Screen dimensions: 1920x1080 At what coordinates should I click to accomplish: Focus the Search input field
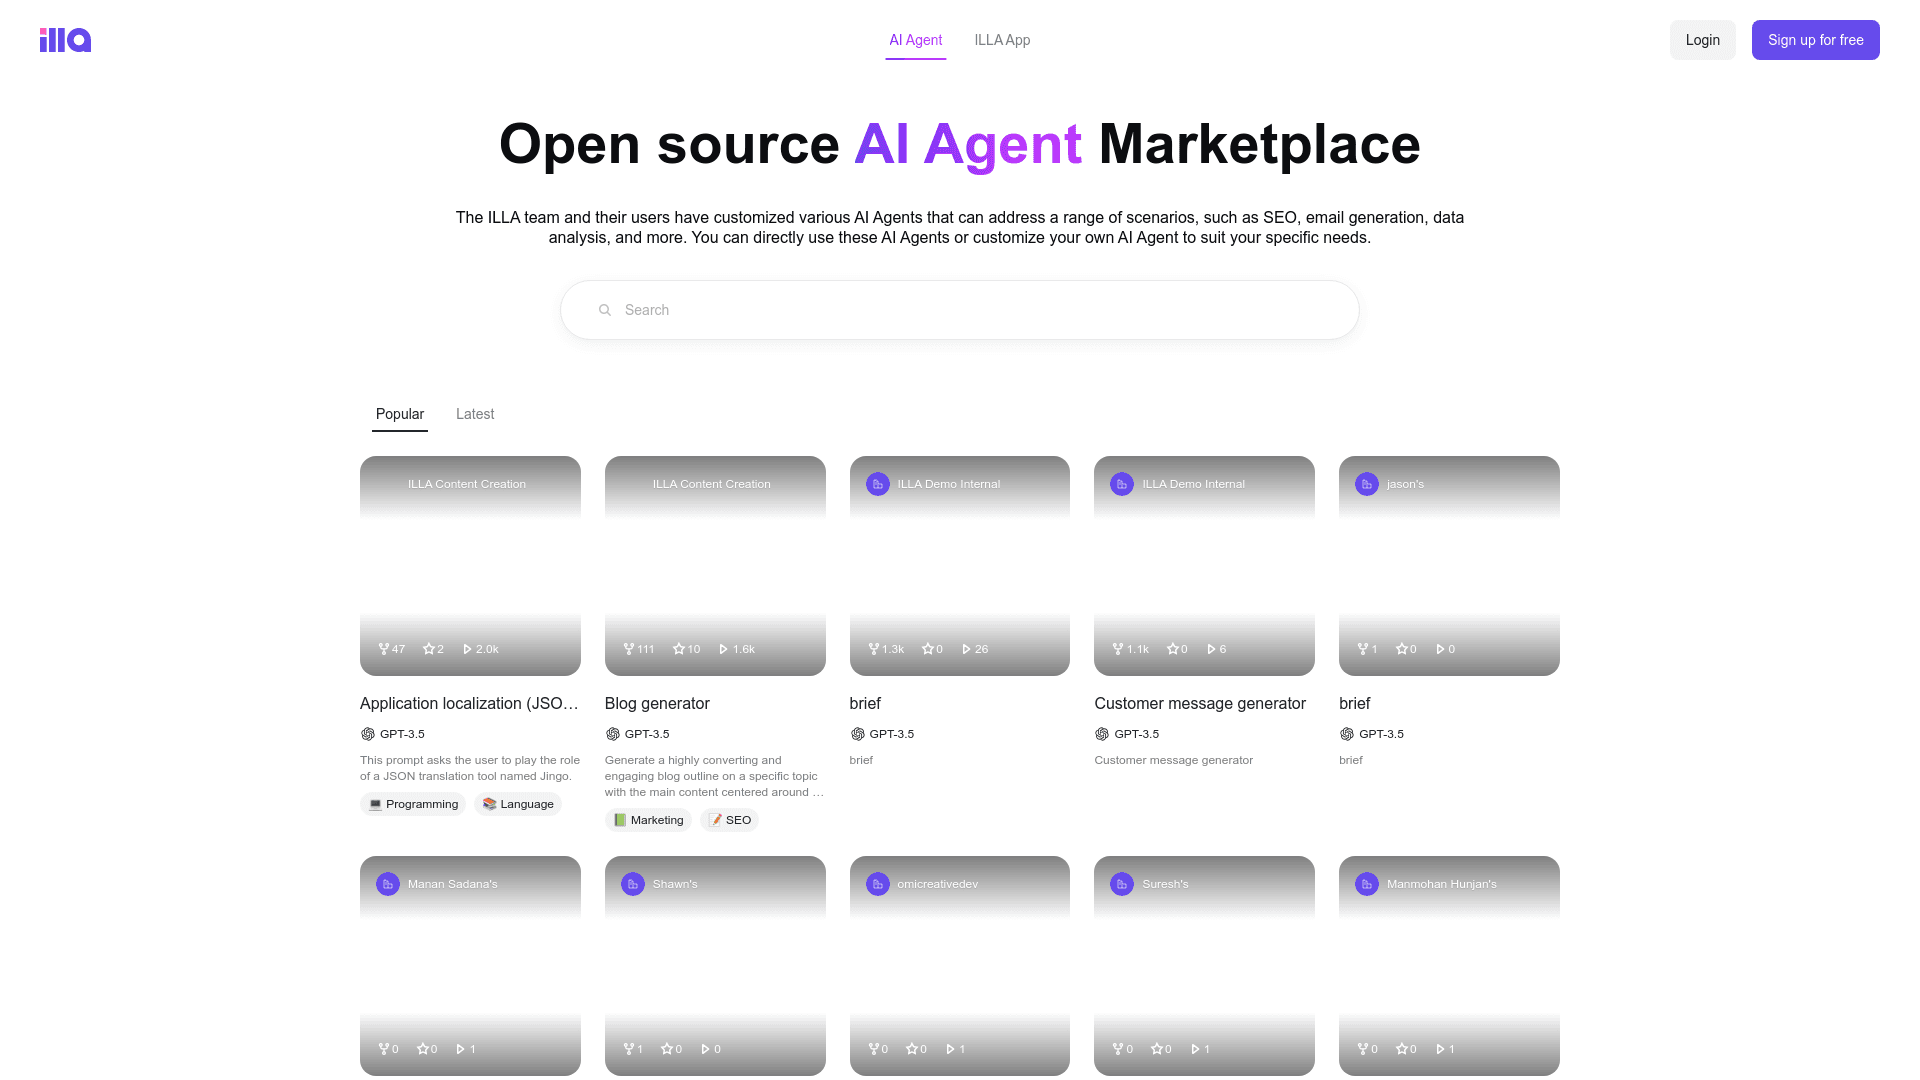pos(960,310)
